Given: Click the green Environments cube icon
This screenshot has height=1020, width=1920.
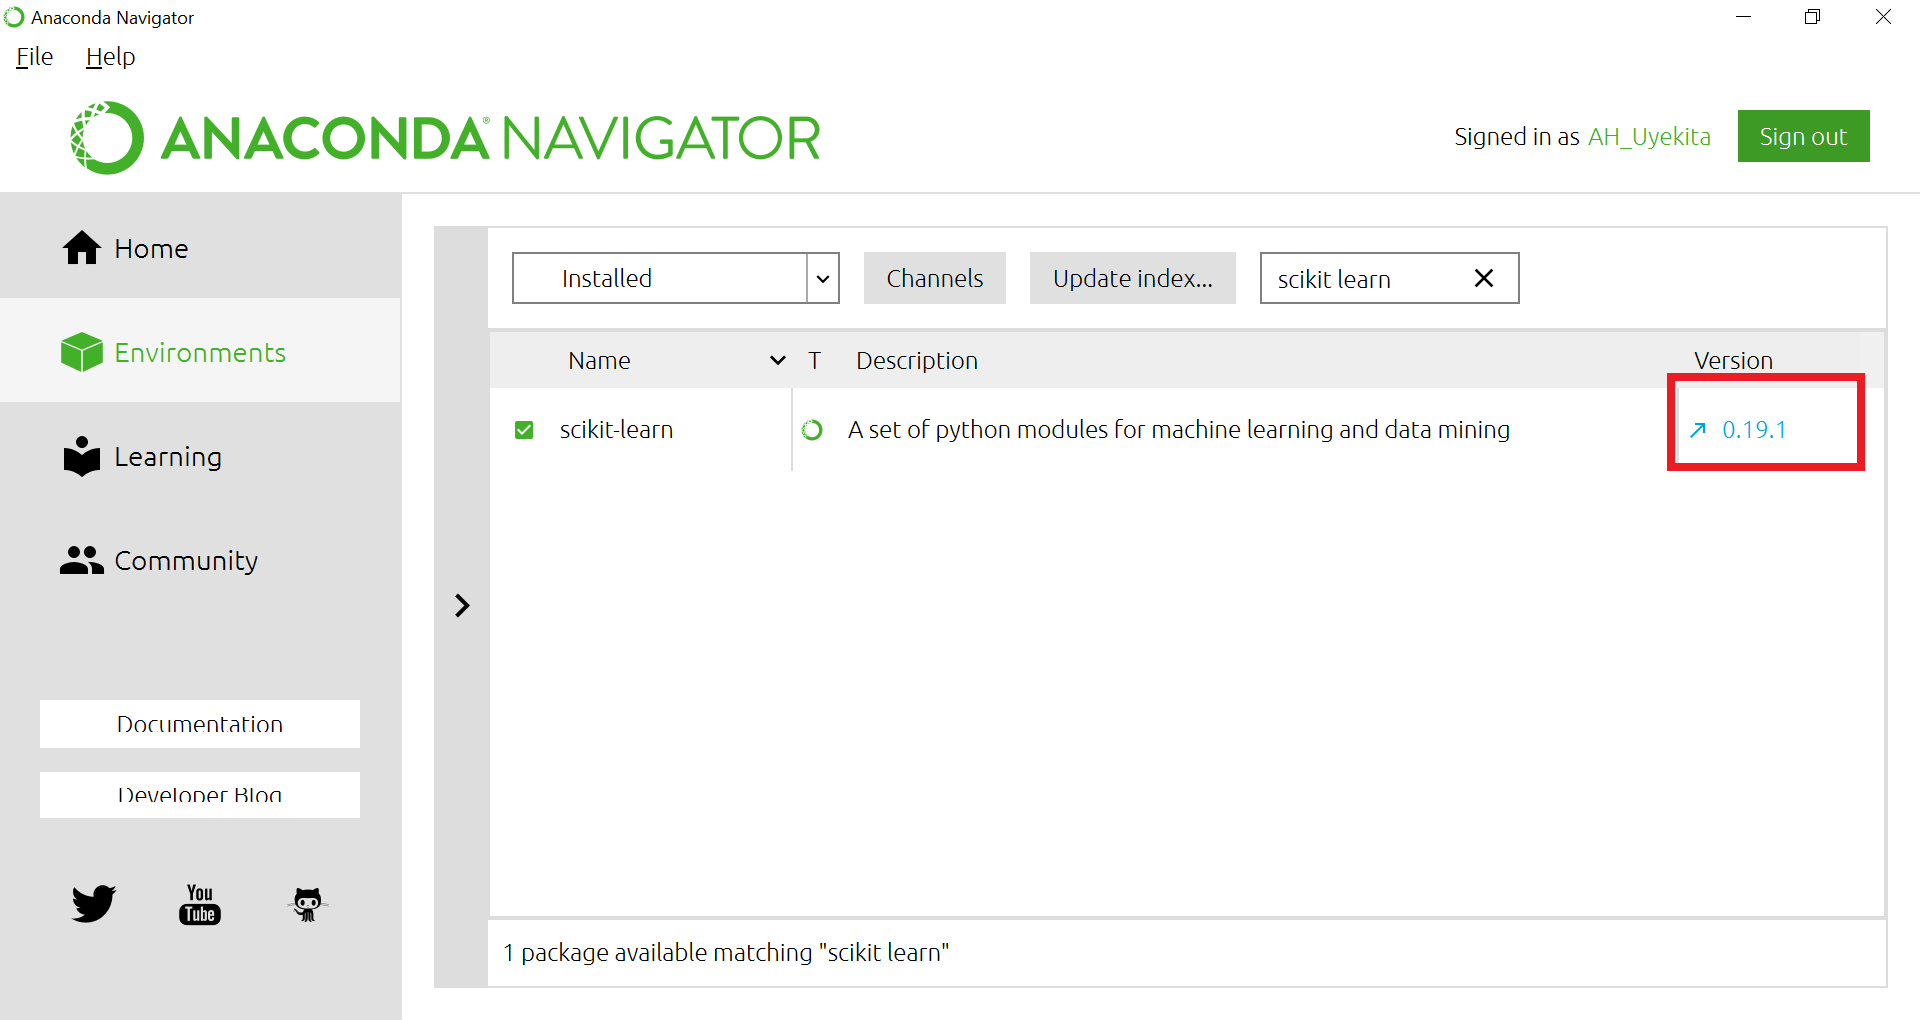Looking at the screenshot, I should [82, 352].
